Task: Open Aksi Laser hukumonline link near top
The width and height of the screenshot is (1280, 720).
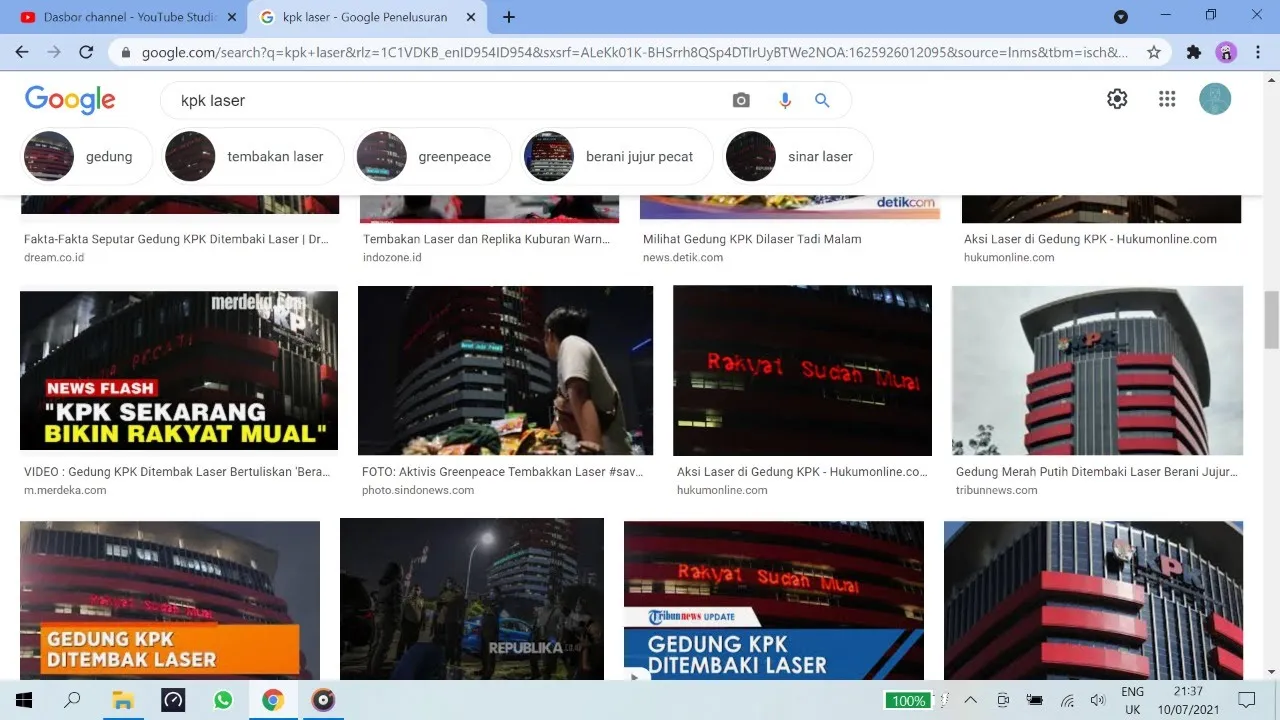Action: tap(1090, 239)
